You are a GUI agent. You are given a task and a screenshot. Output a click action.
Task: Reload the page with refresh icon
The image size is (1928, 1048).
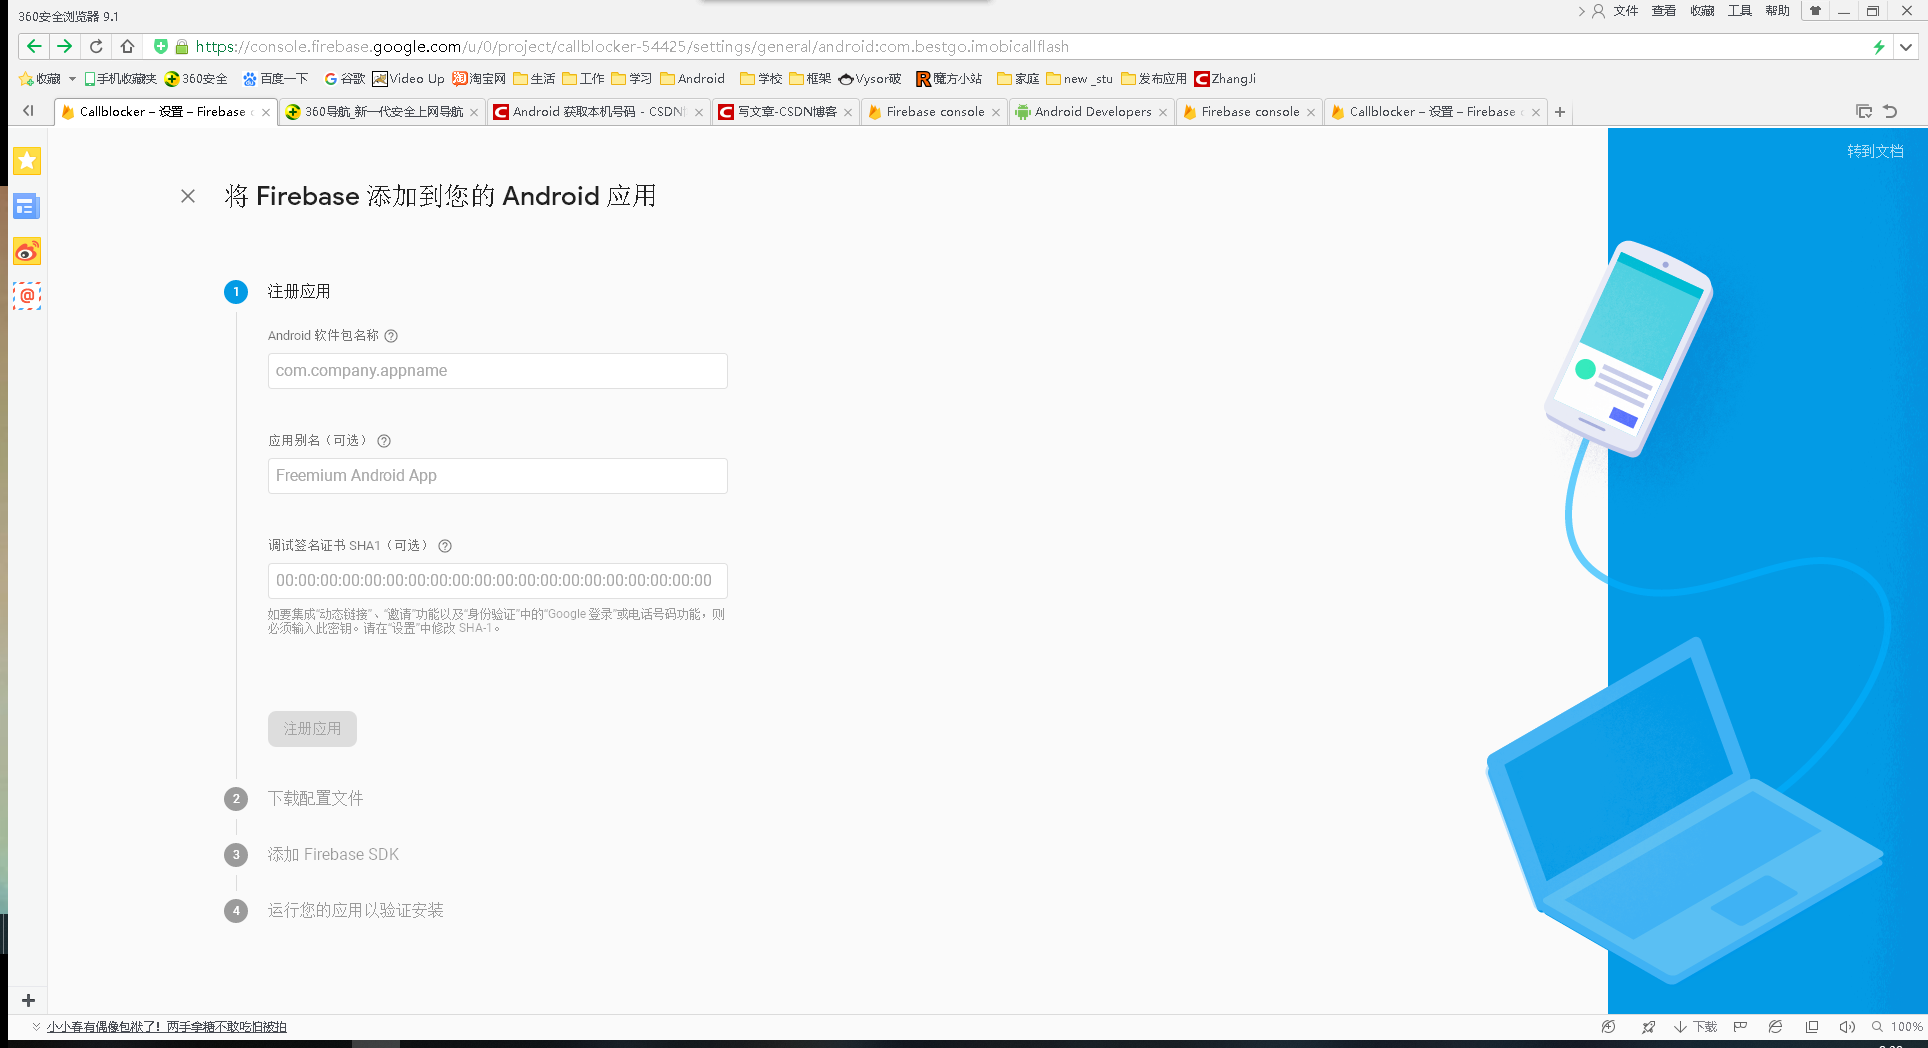point(96,46)
